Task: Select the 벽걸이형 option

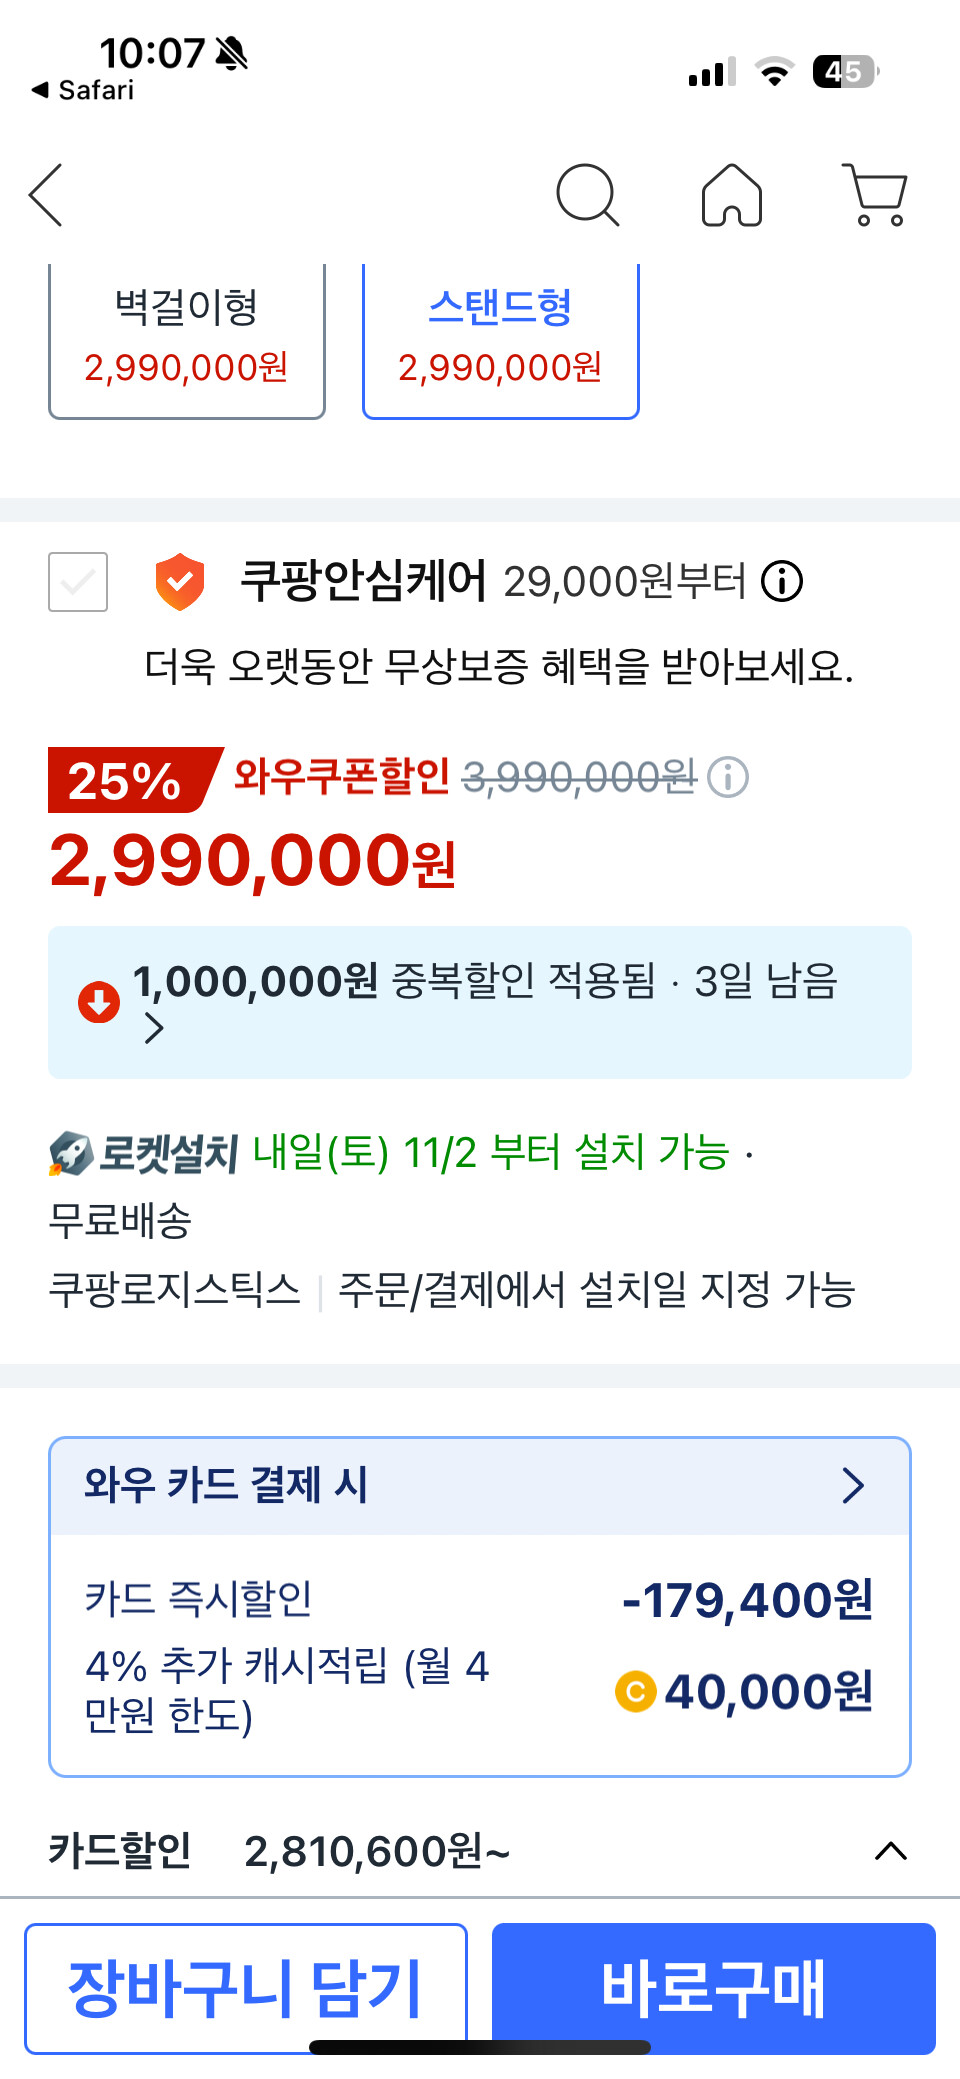Action: click(187, 338)
